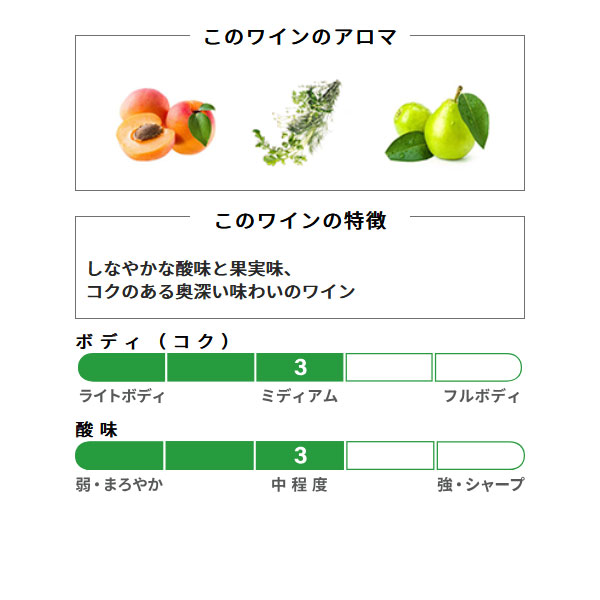
Task: Select body scale segment numbered 3
Action: click(x=300, y=367)
